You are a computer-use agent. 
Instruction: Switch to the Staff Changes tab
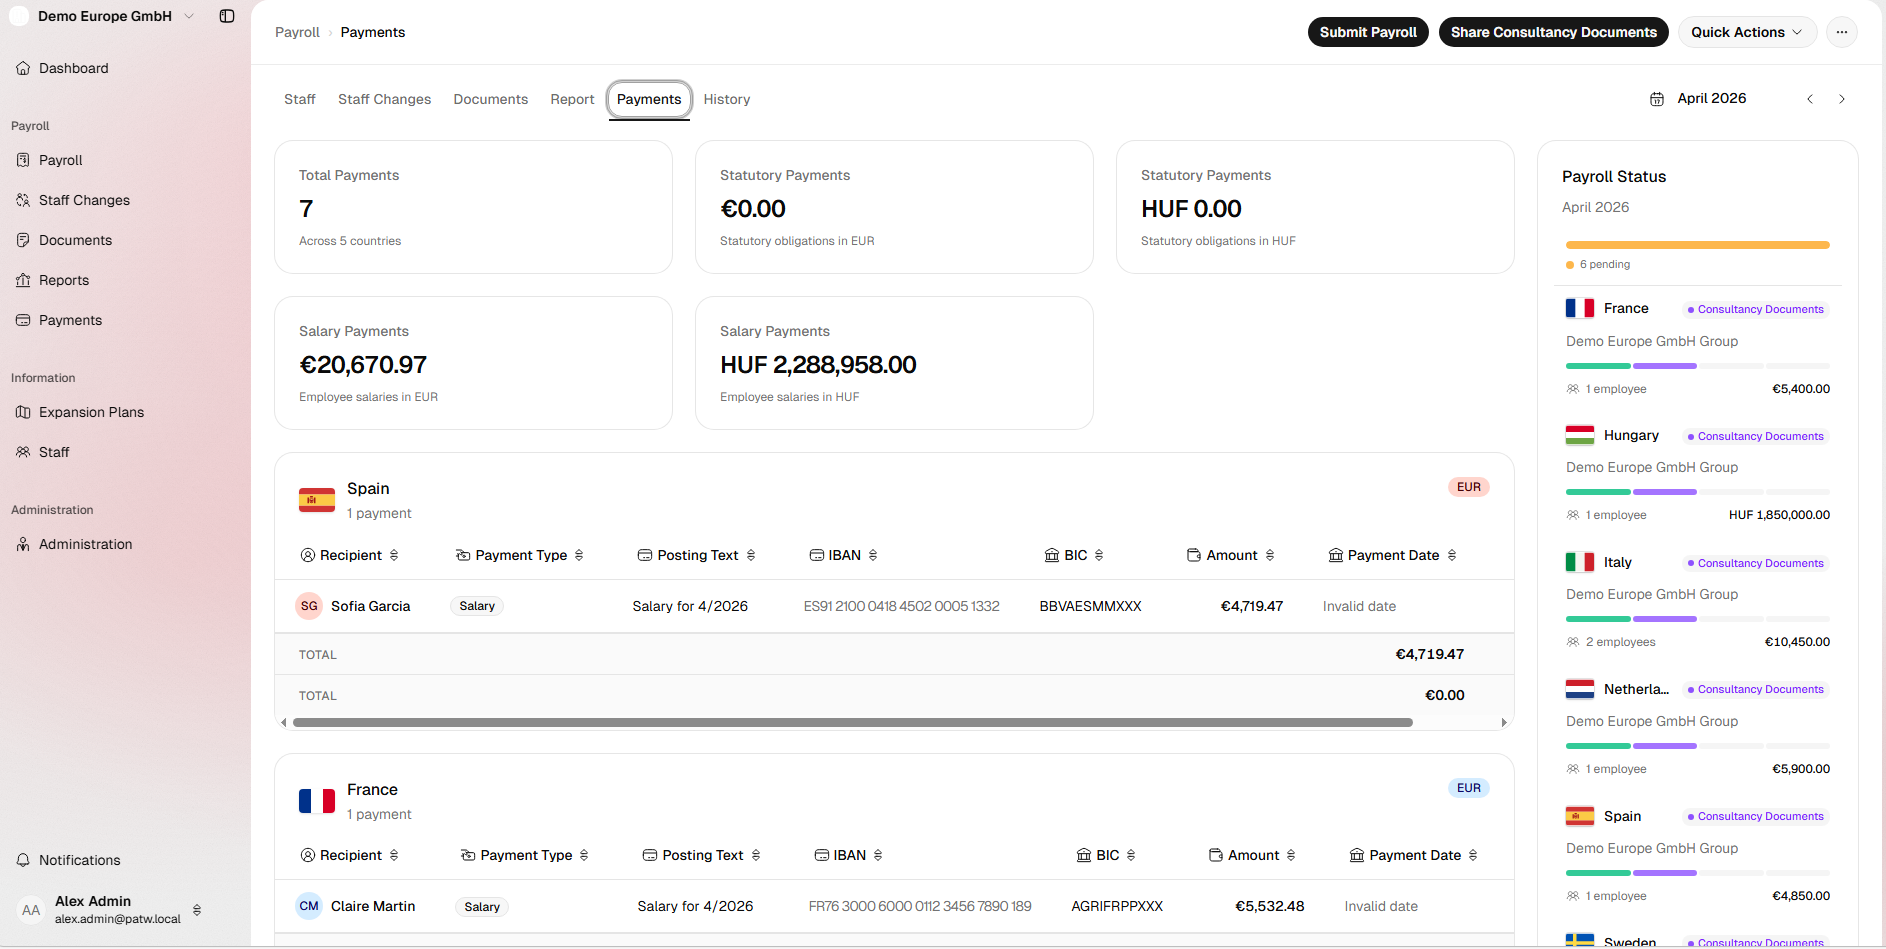[x=385, y=99]
